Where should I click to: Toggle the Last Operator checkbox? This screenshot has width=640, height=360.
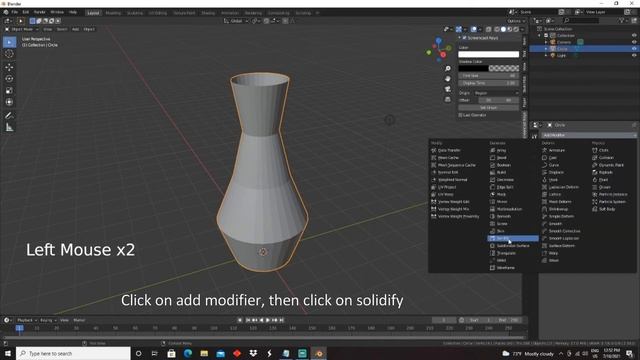[x=460, y=115]
